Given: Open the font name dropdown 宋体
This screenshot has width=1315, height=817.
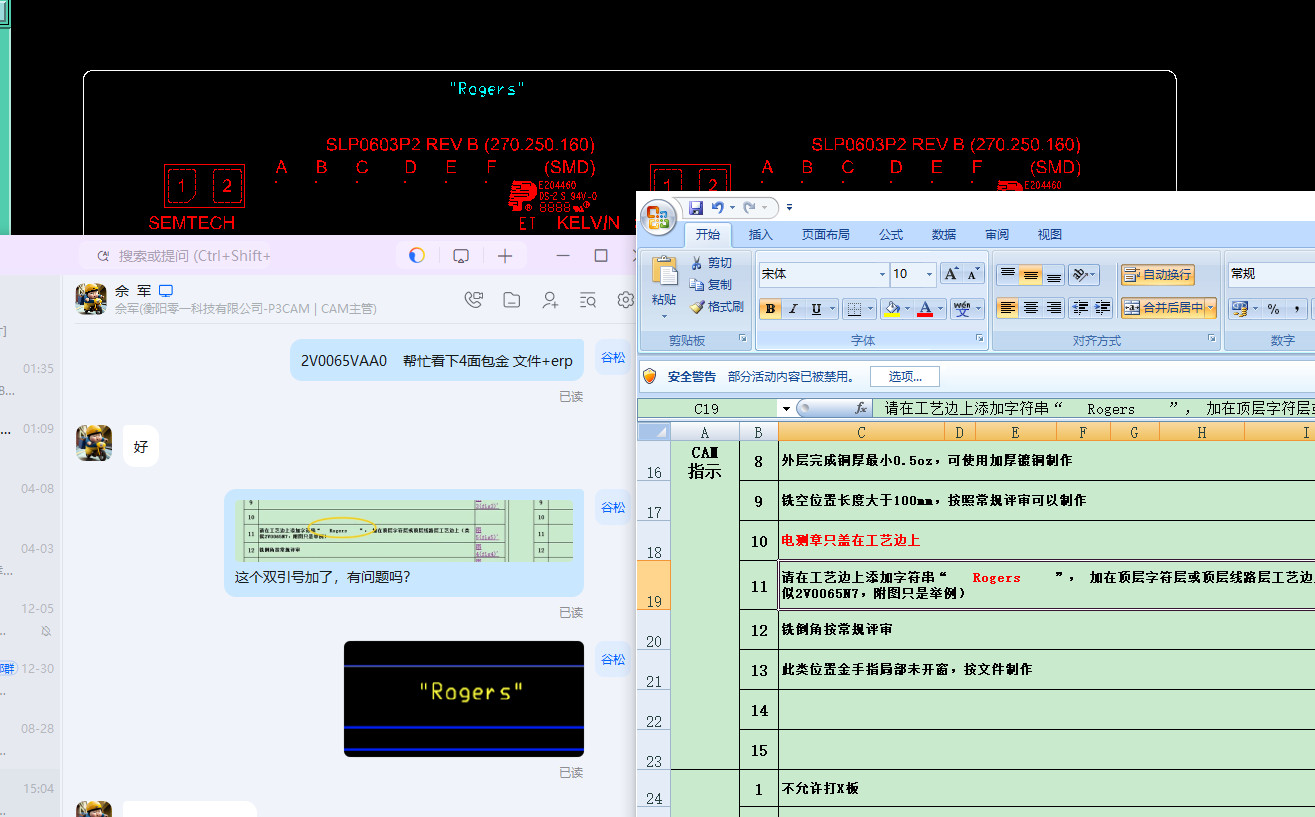Looking at the screenshot, I should pyautogui.click(x=882, y=274).
